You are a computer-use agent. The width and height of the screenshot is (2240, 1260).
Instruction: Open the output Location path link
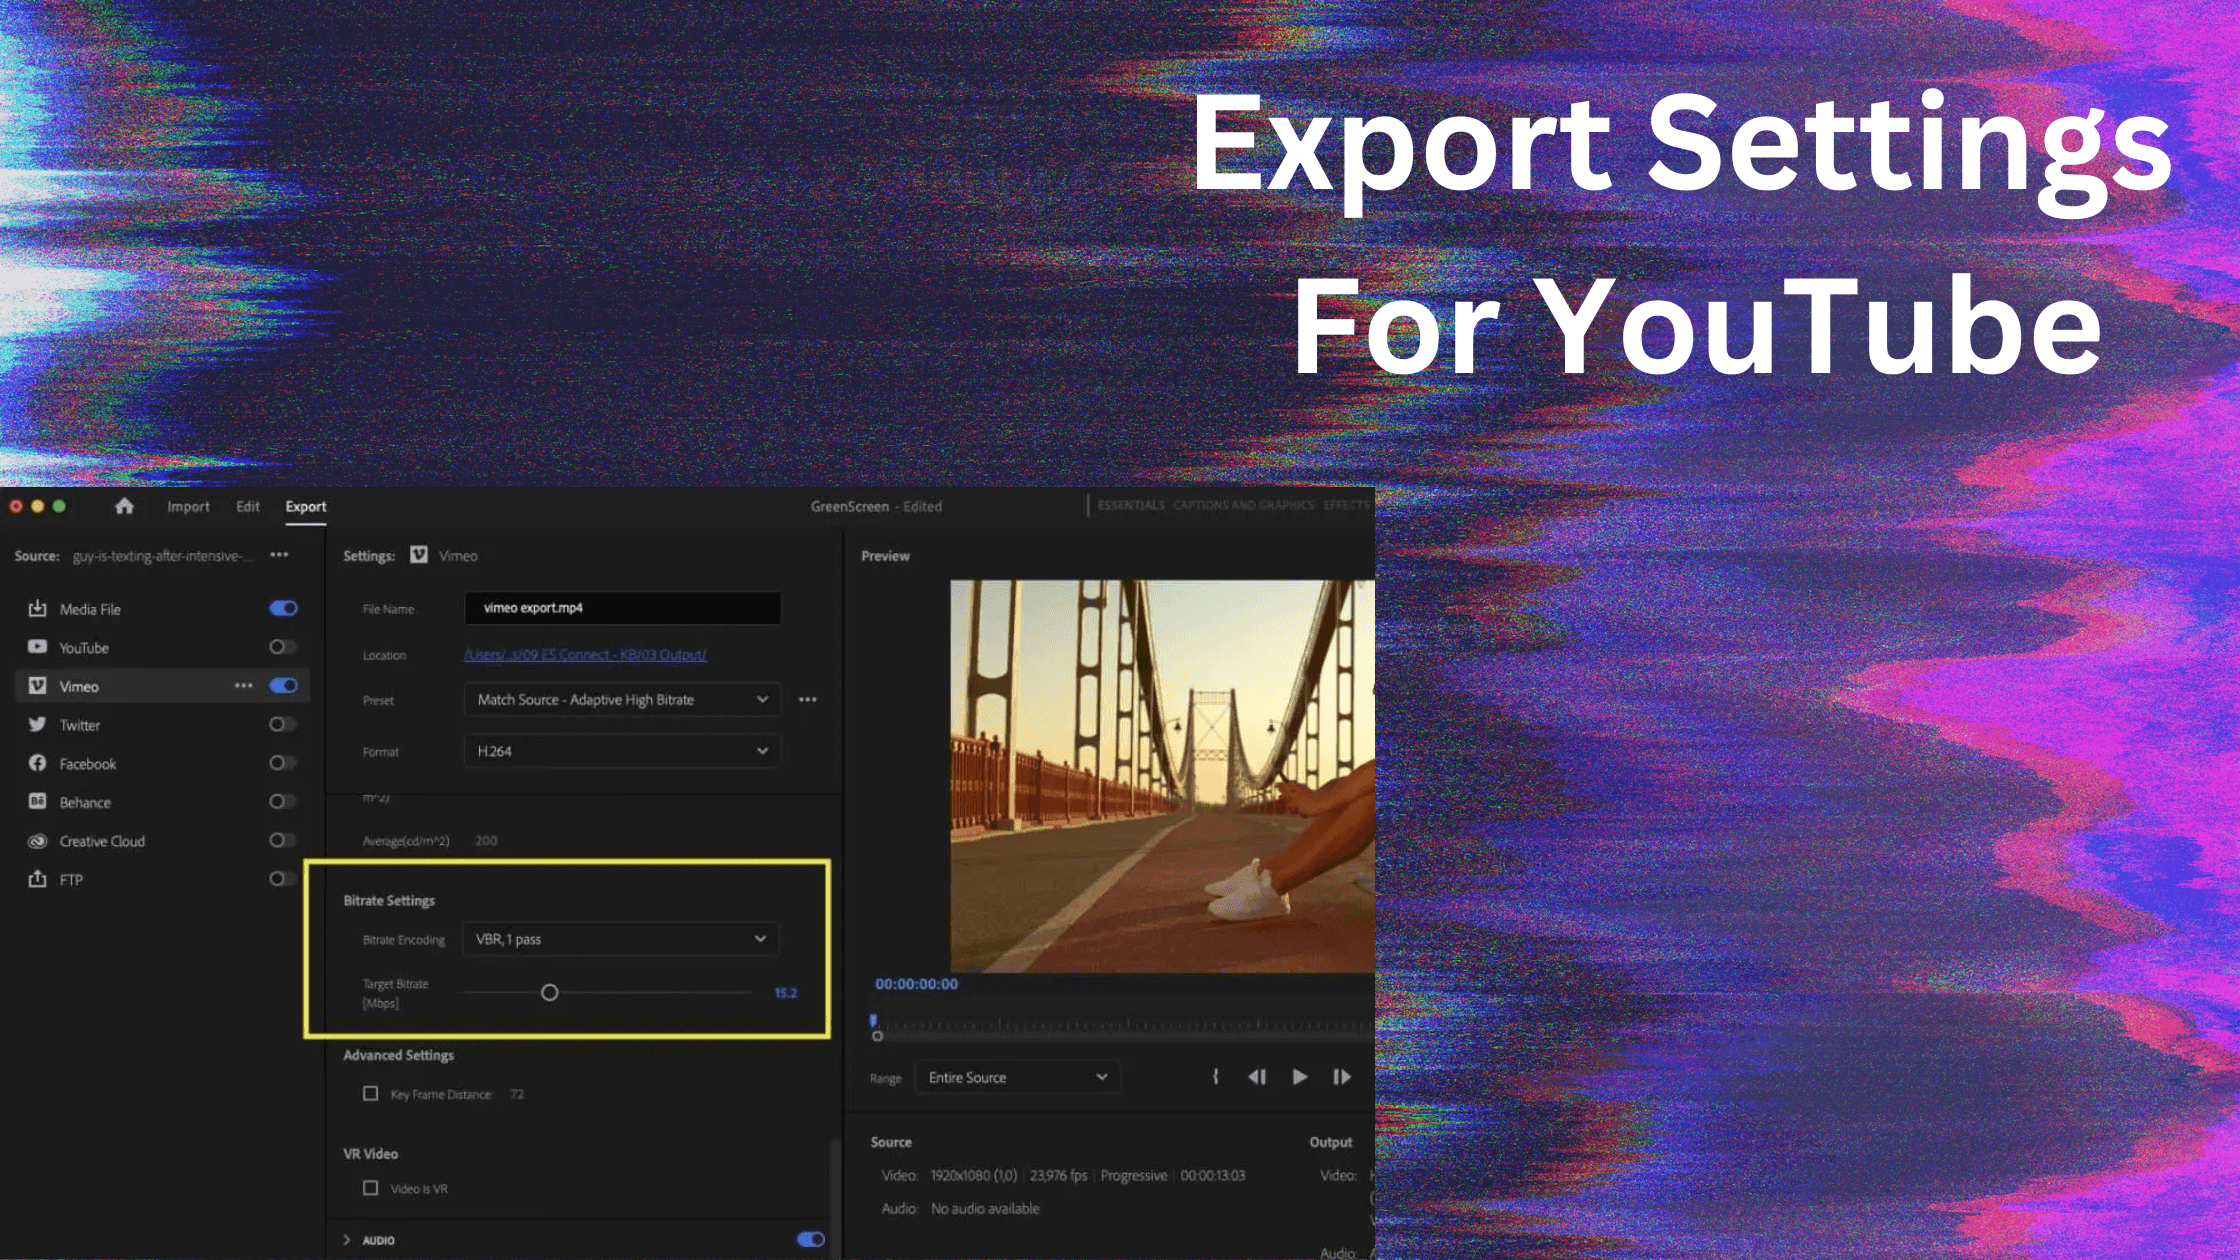click(585, 655)
